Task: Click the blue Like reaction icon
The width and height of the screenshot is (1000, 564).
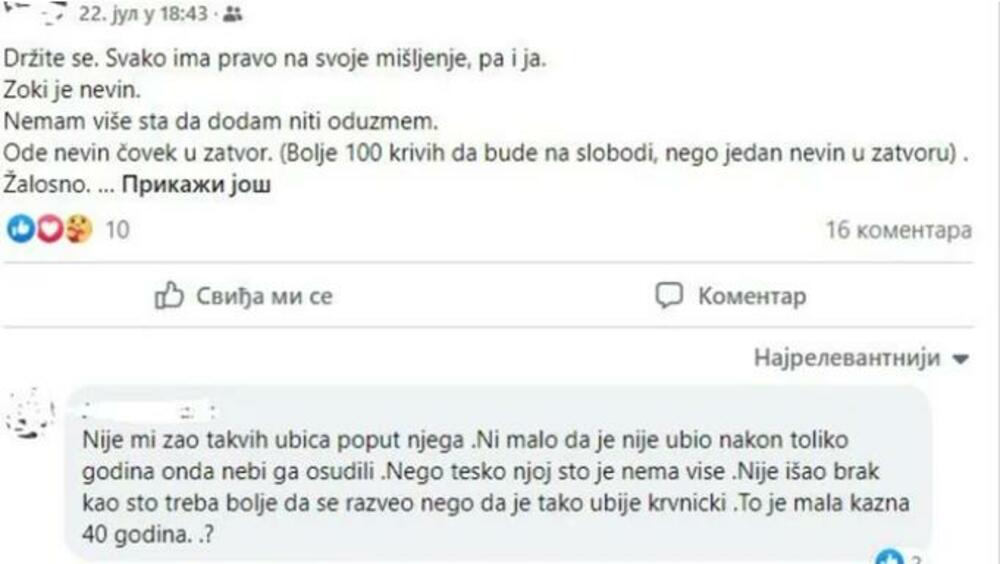Action: pos(20,229)
